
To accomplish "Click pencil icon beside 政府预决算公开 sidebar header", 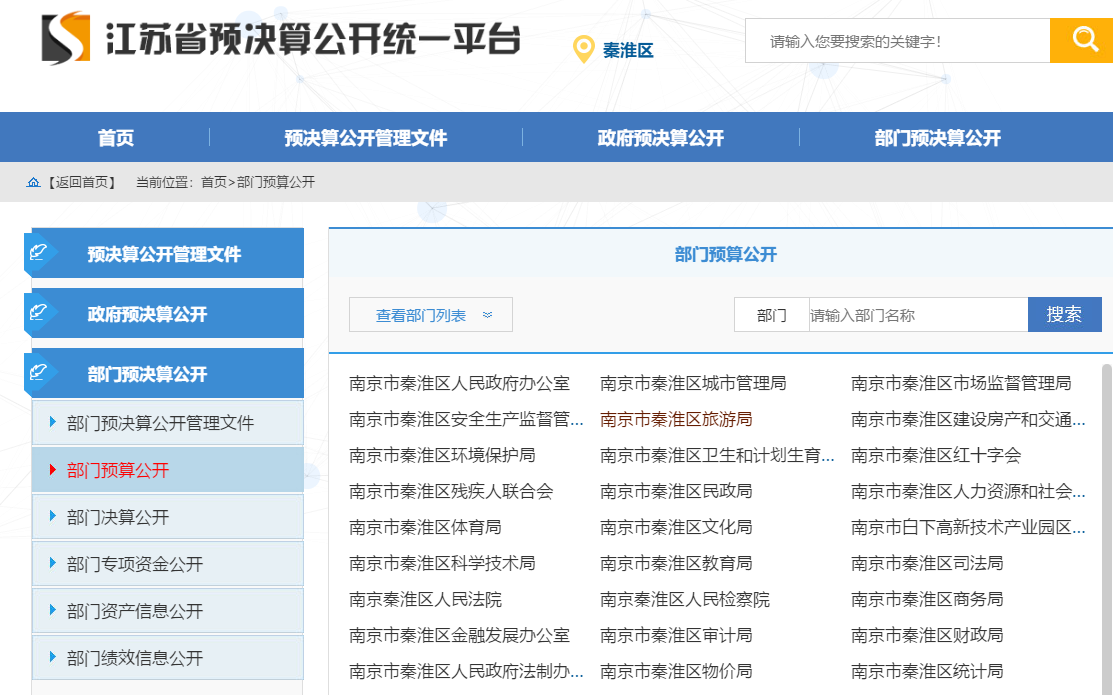I will pyautogui.click(x=40, y=313).
